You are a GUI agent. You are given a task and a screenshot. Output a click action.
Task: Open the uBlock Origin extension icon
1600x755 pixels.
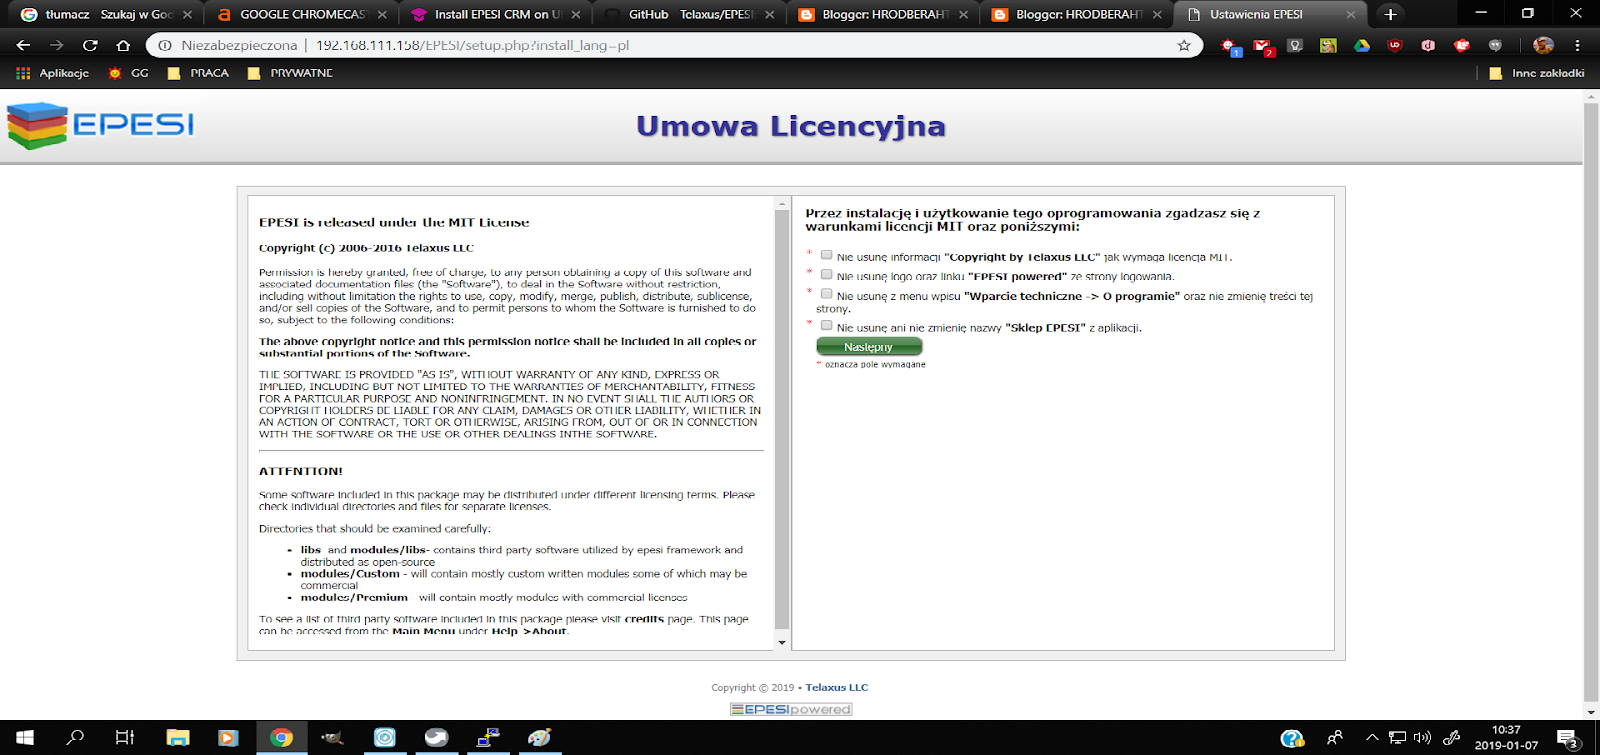[x=1395, y=45]
